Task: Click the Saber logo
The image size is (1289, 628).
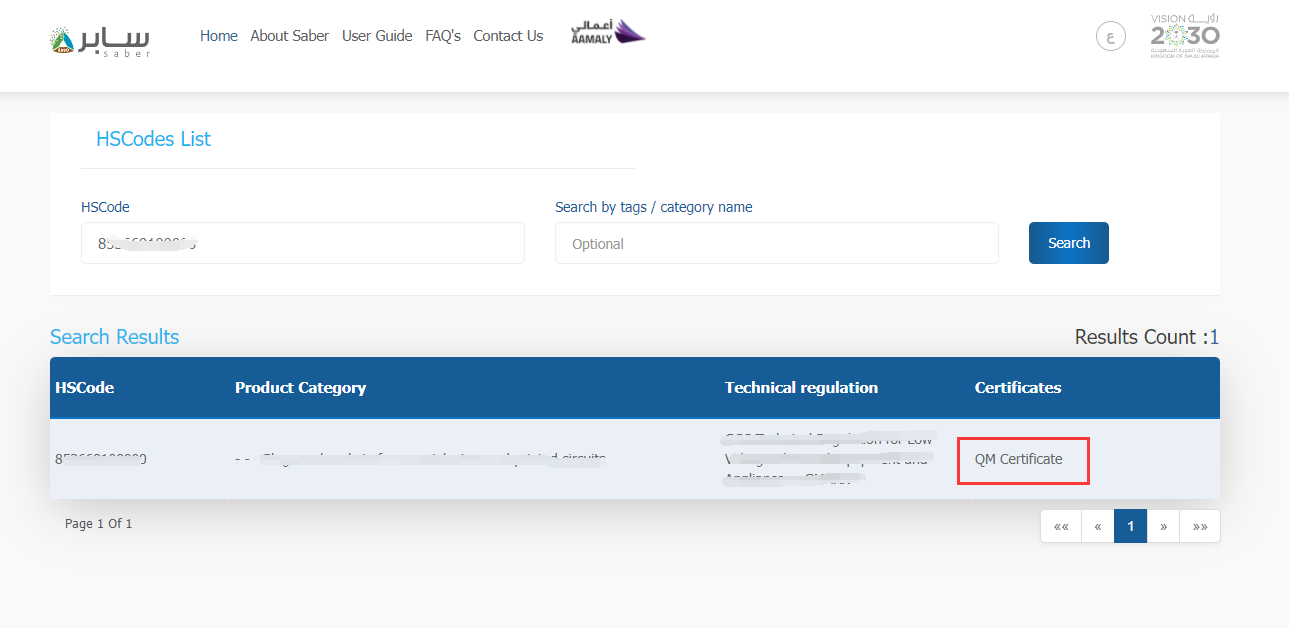Action: tap(100, 40)
